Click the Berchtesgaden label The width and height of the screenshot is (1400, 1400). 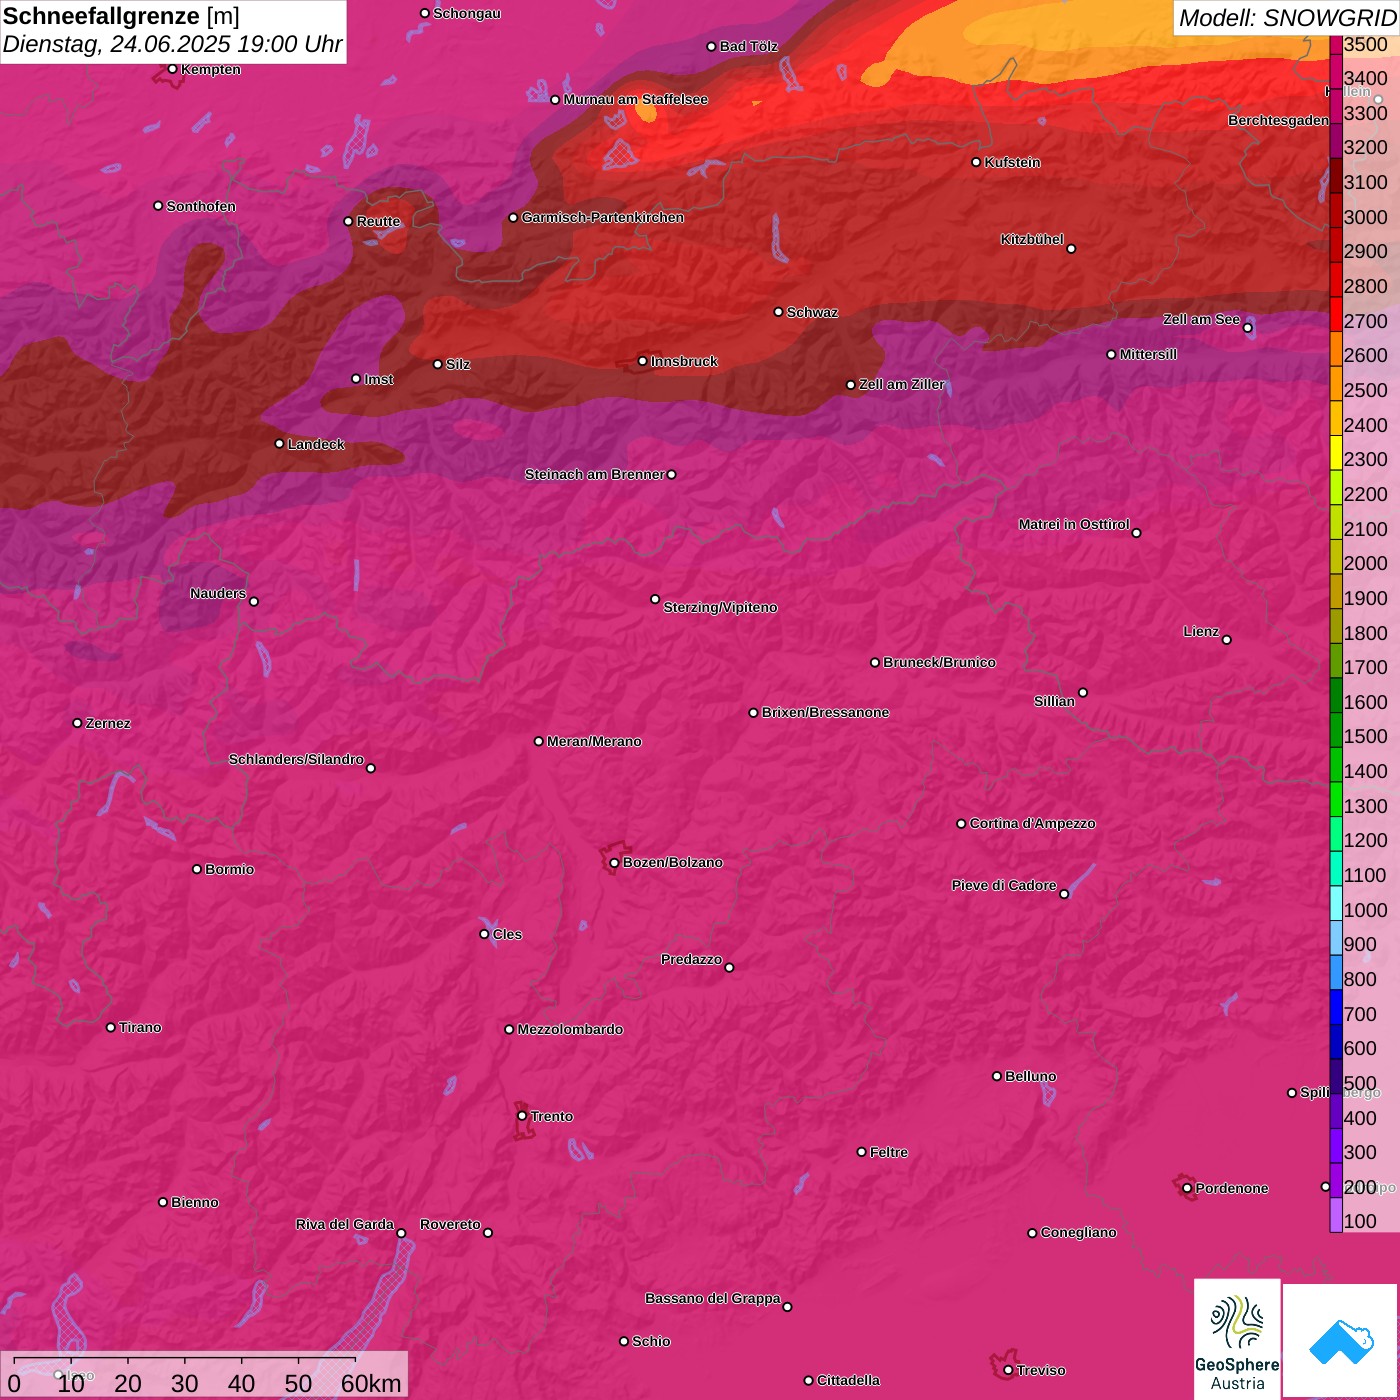pyautogui.click(x=1278, y=120)
